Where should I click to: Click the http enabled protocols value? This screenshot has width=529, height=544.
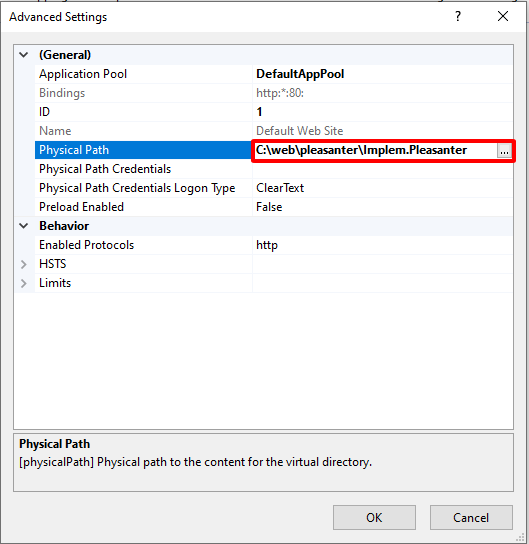click(267, 245)
